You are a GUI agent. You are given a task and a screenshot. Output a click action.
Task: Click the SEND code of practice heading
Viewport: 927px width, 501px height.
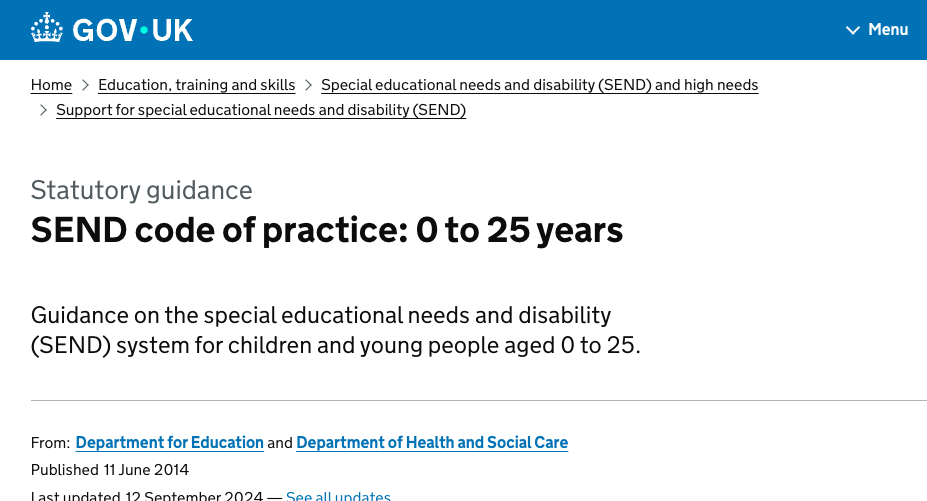(327, 230)
